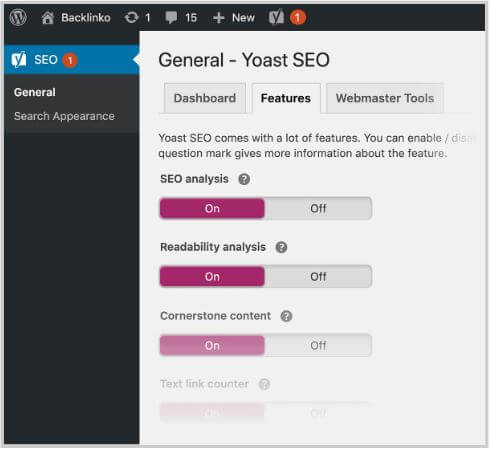
Task: Open the comments speech bubble icon
Action: click(x=171, y=18)
